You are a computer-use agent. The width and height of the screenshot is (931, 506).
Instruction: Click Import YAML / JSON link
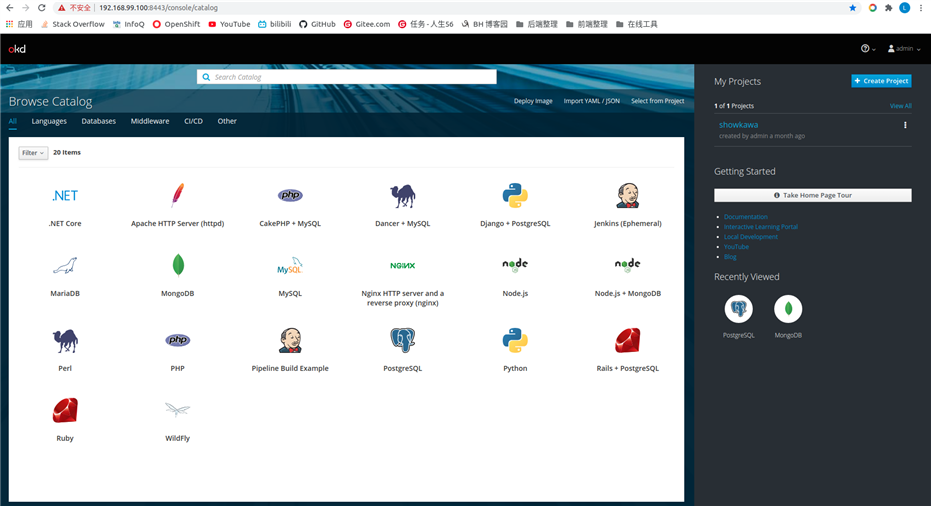pyautogui.click(x=591, y=101)
